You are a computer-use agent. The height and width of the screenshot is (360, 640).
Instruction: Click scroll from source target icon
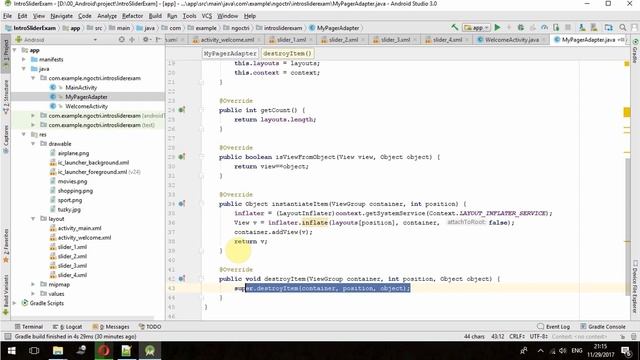pyautogui.click(x=121, y=40)
